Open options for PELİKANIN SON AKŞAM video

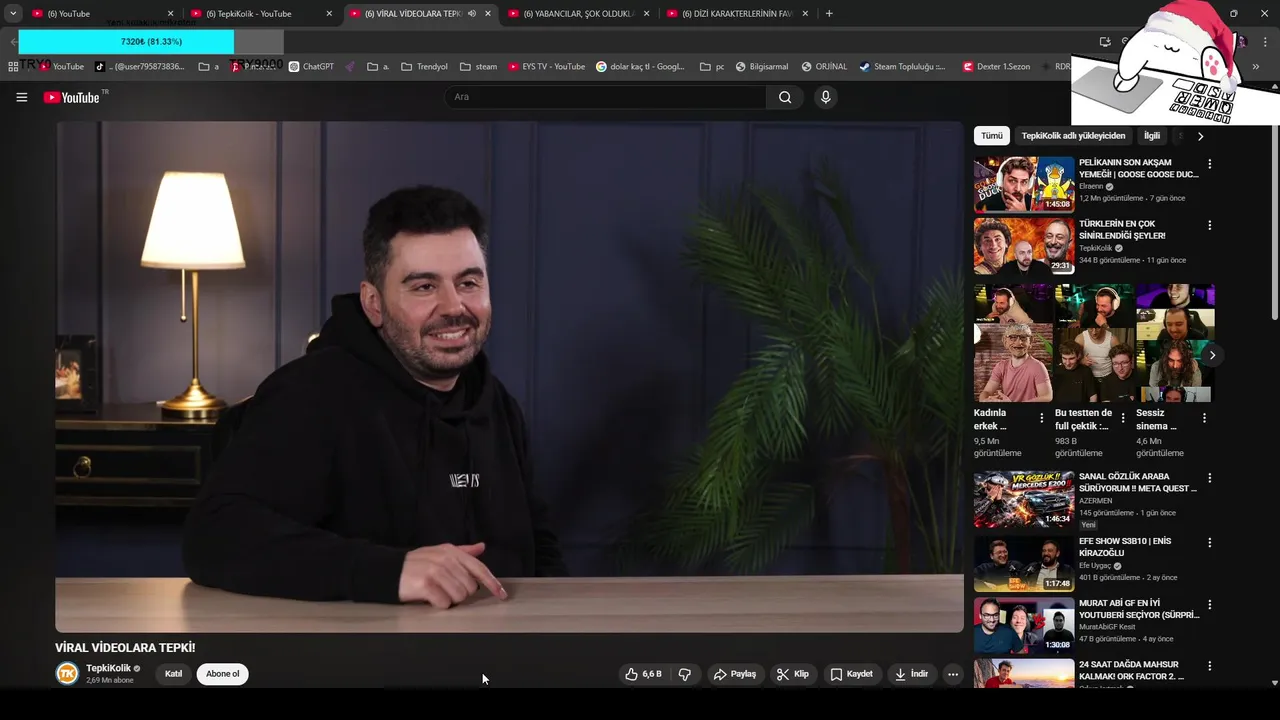coord(1209,164)
